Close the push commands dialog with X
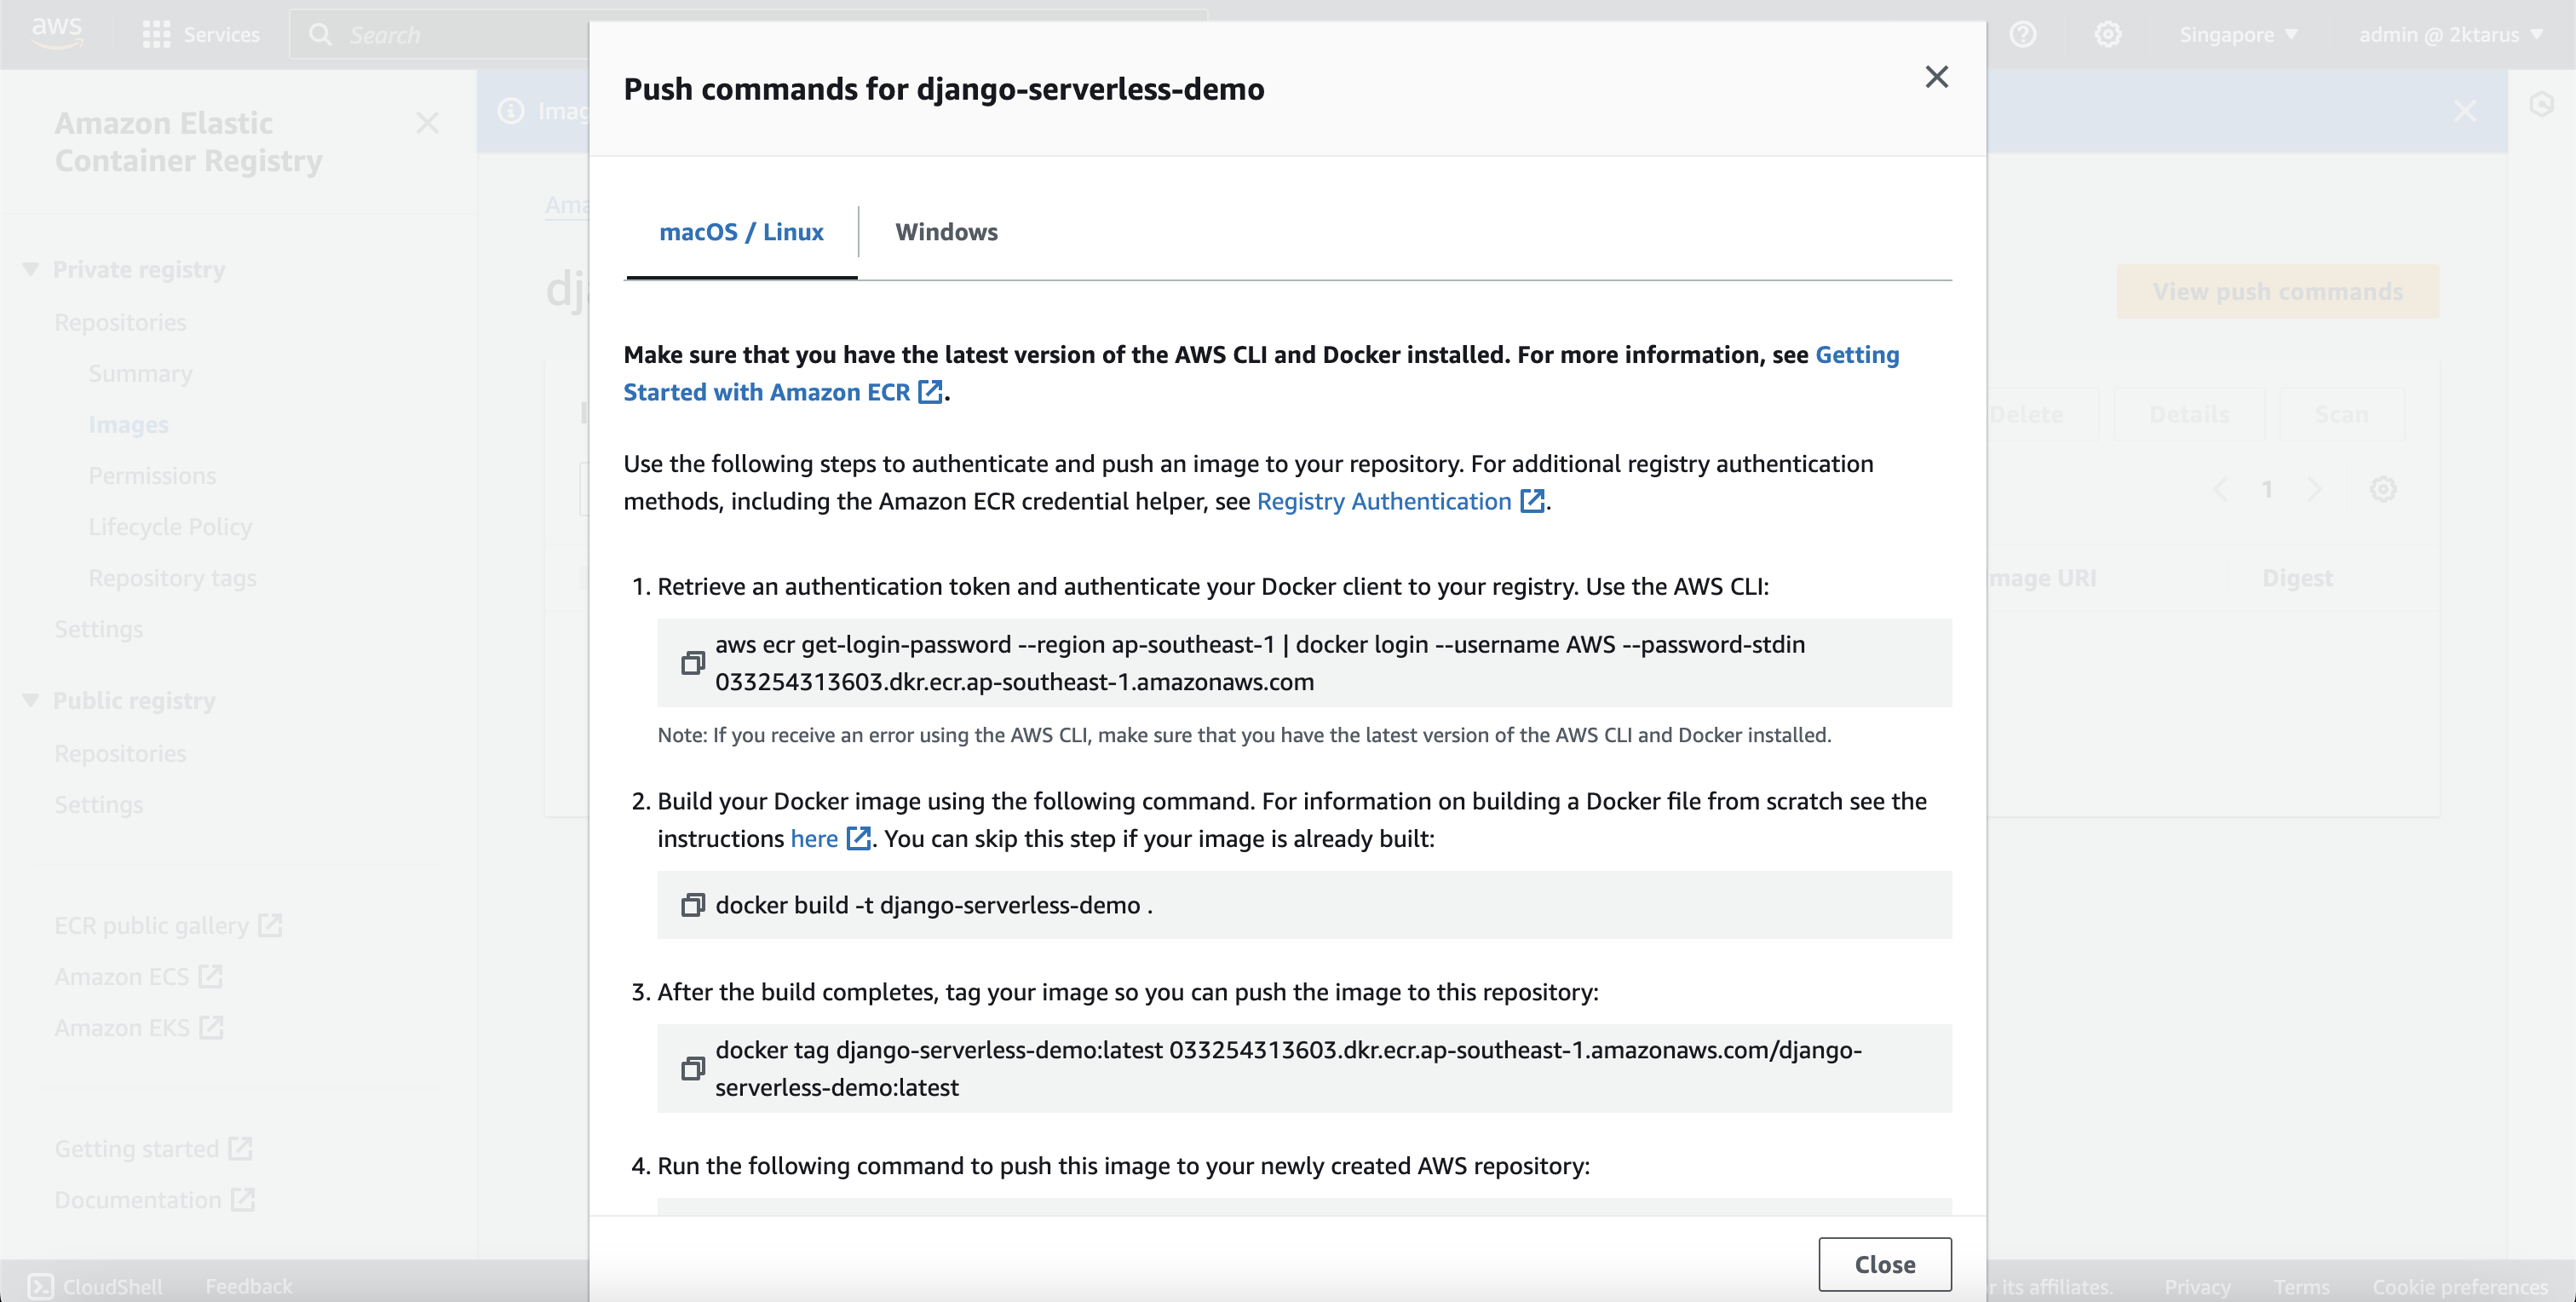This screenshot has width=2576, height=1302. click(x=1936, y=77)
